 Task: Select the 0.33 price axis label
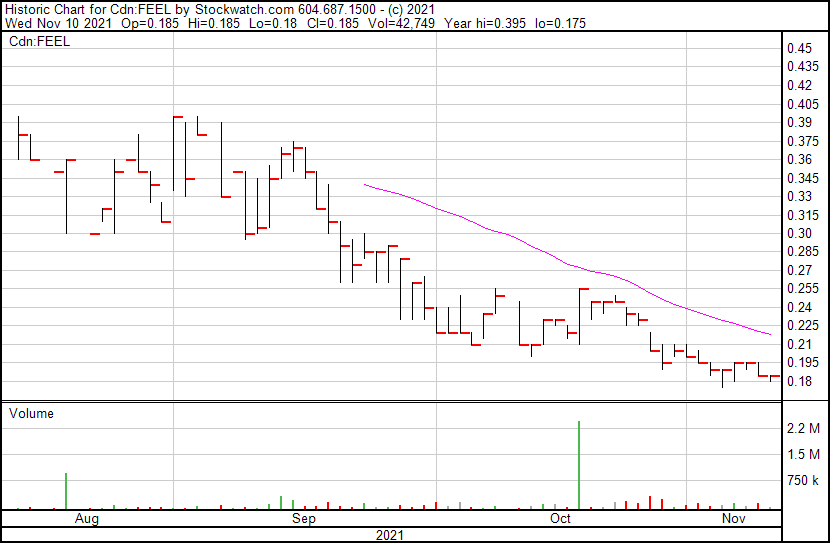pyautogui.click(x=799, y=196)
